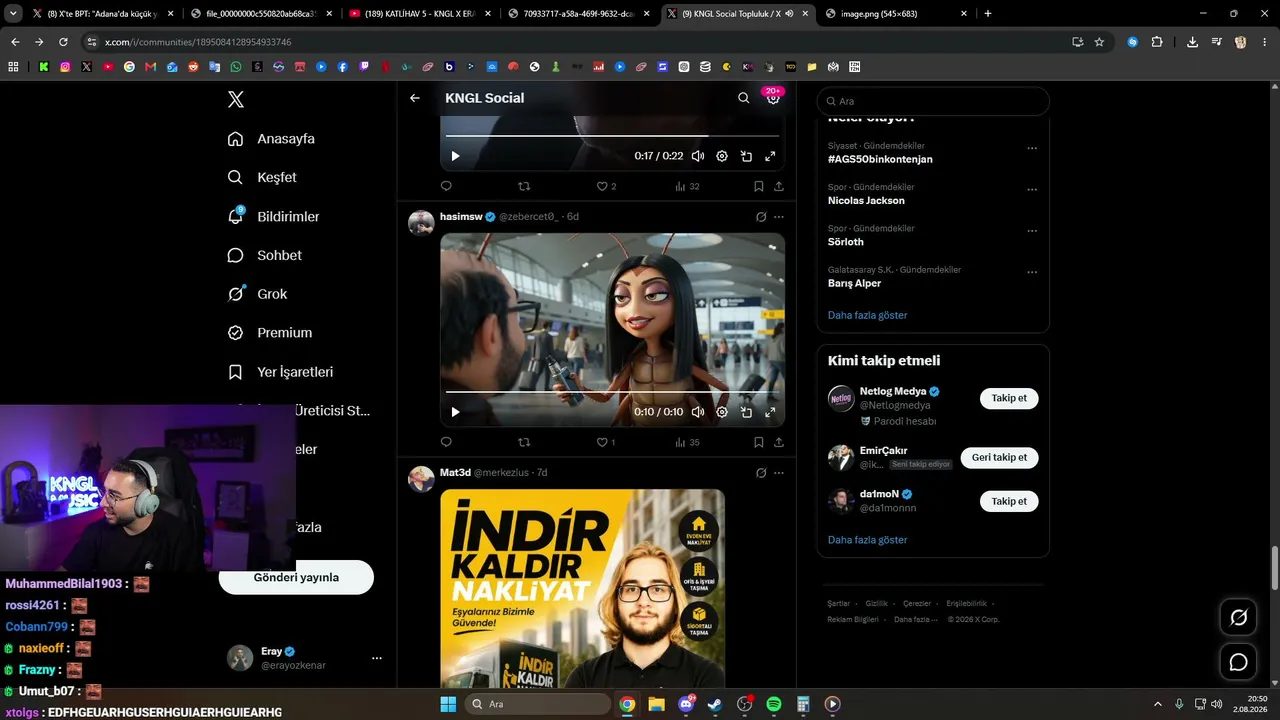Open the floating Grok button
Image resolution: width=1280 pixels, height=720 pixels.
pyautogui.click(x=1238, y=618)
